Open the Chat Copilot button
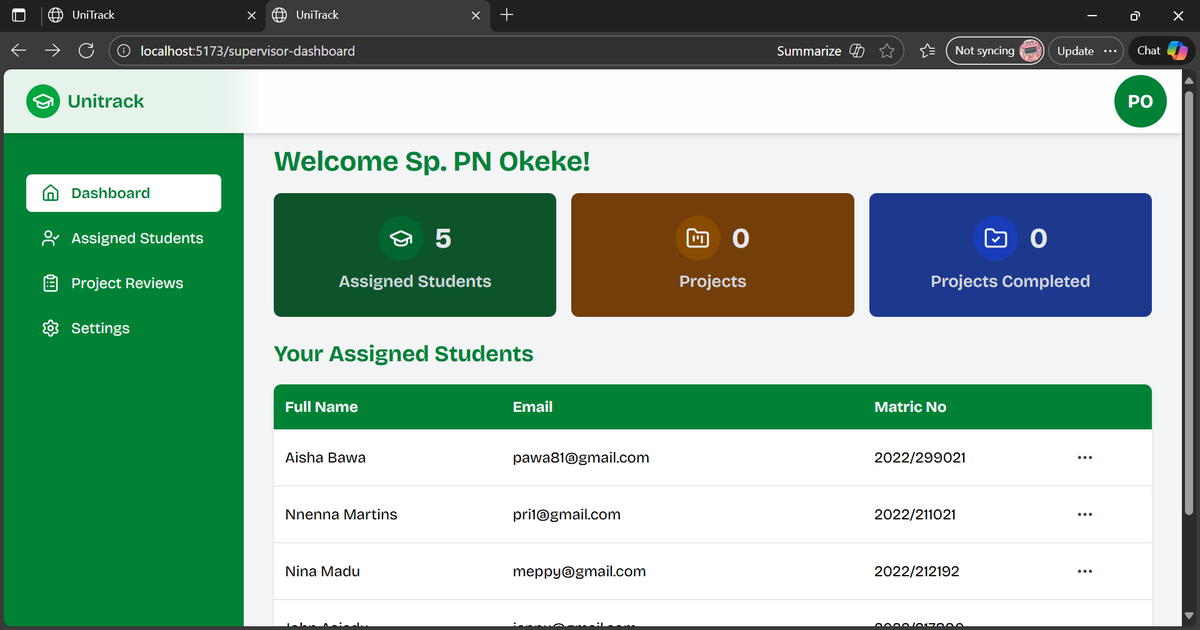Viewport: 1200px width, 630px height. 1160,50
